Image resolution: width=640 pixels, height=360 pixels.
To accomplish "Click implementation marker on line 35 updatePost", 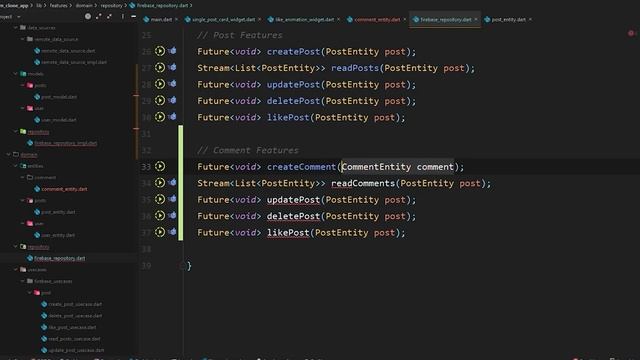I will [173, 199].
